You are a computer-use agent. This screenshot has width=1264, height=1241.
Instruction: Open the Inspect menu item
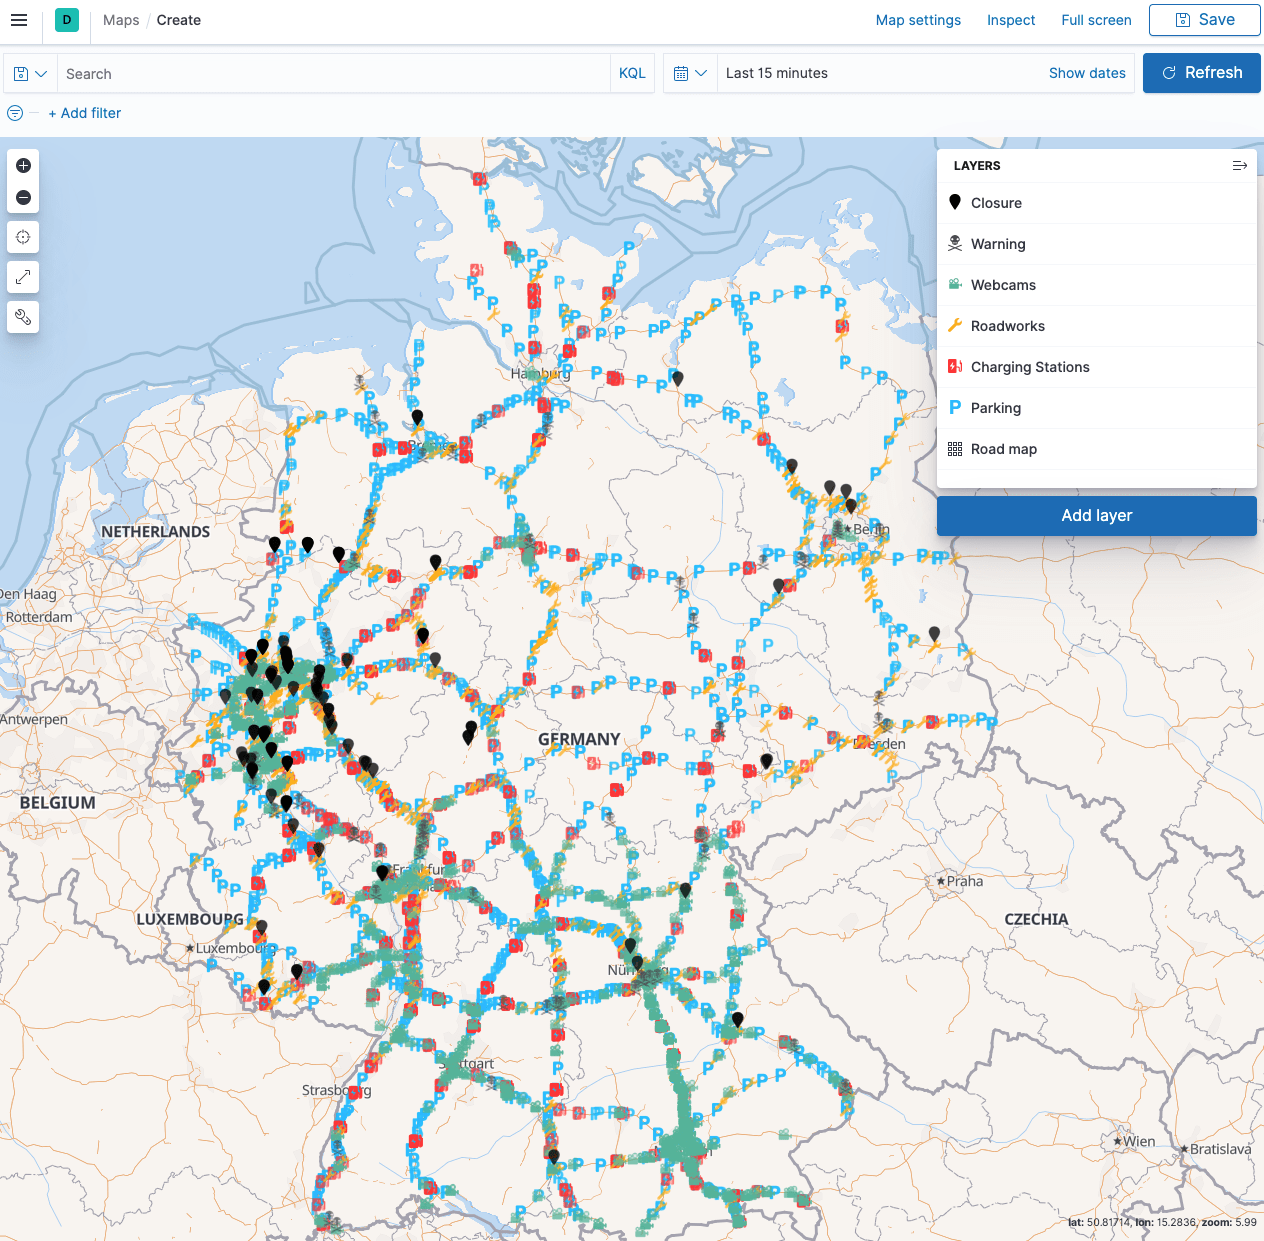(1010, 20)
